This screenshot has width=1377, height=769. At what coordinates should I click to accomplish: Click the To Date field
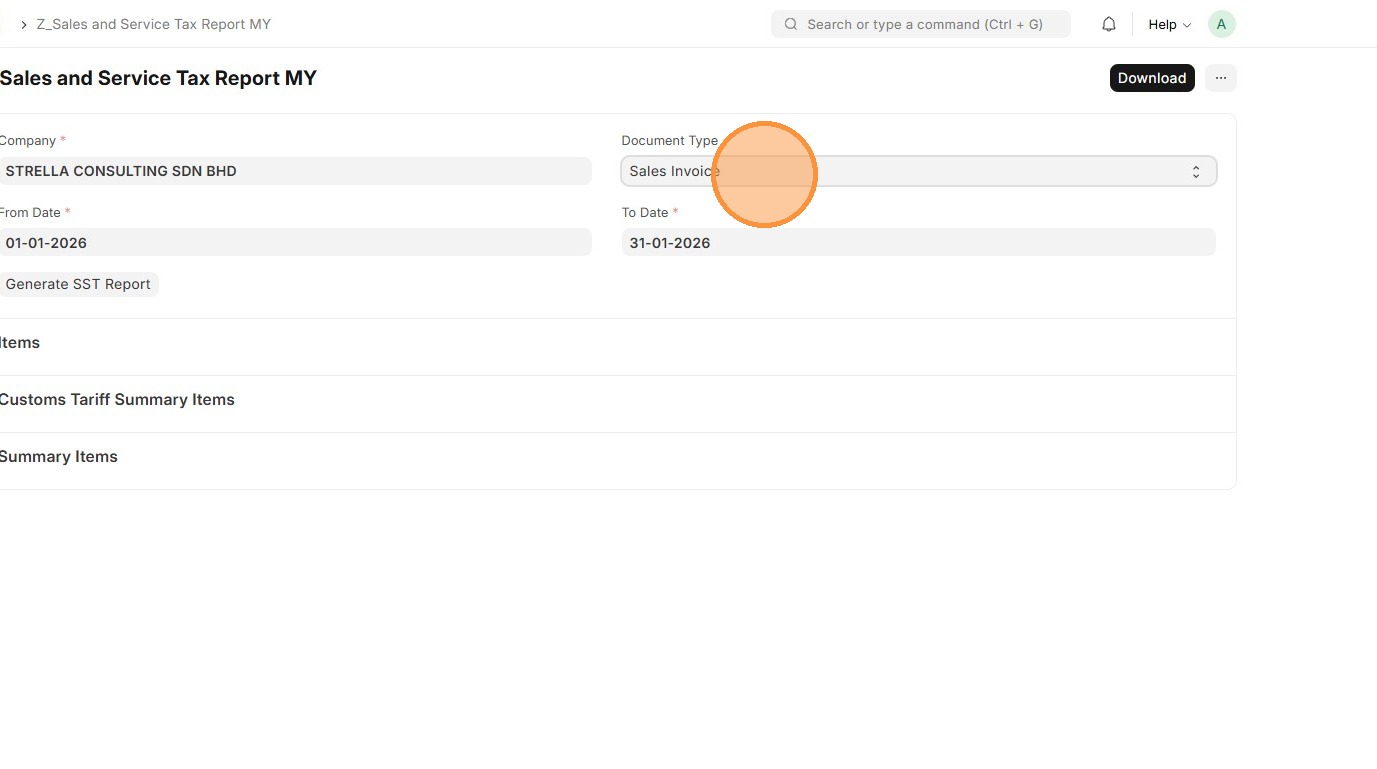[918, 243]
